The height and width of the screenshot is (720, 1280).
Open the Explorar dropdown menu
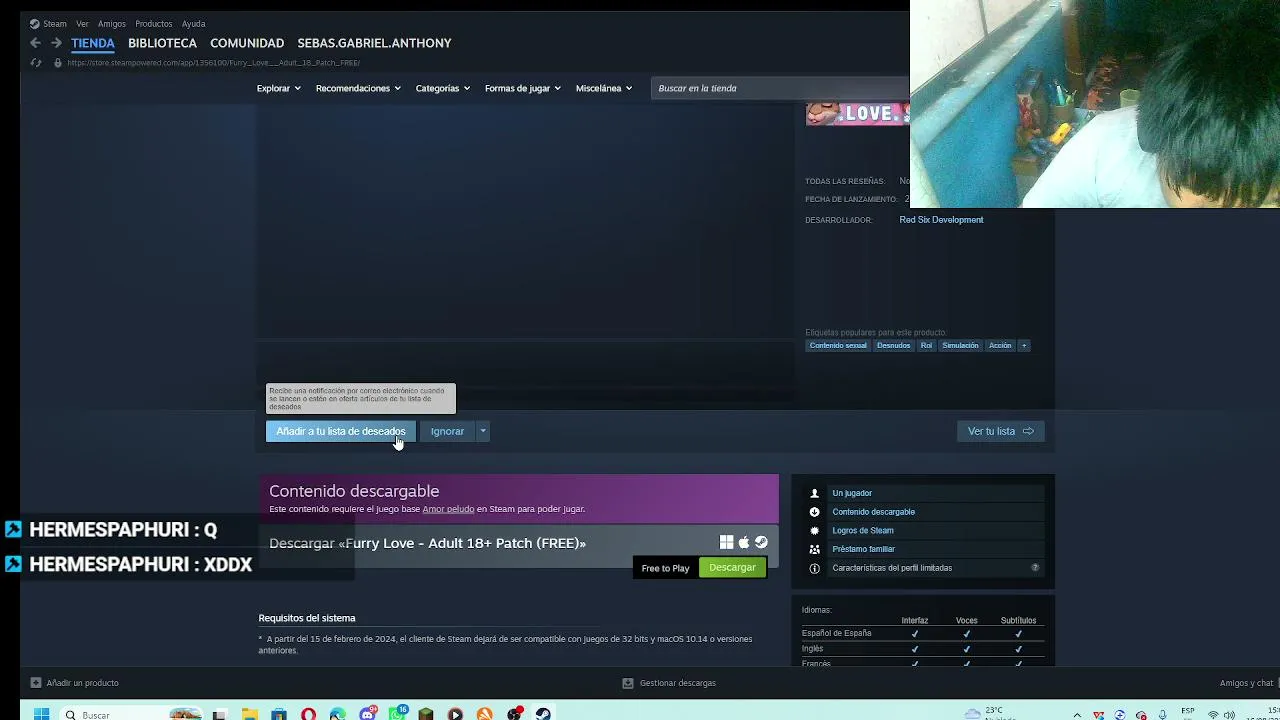coord(278,88)
